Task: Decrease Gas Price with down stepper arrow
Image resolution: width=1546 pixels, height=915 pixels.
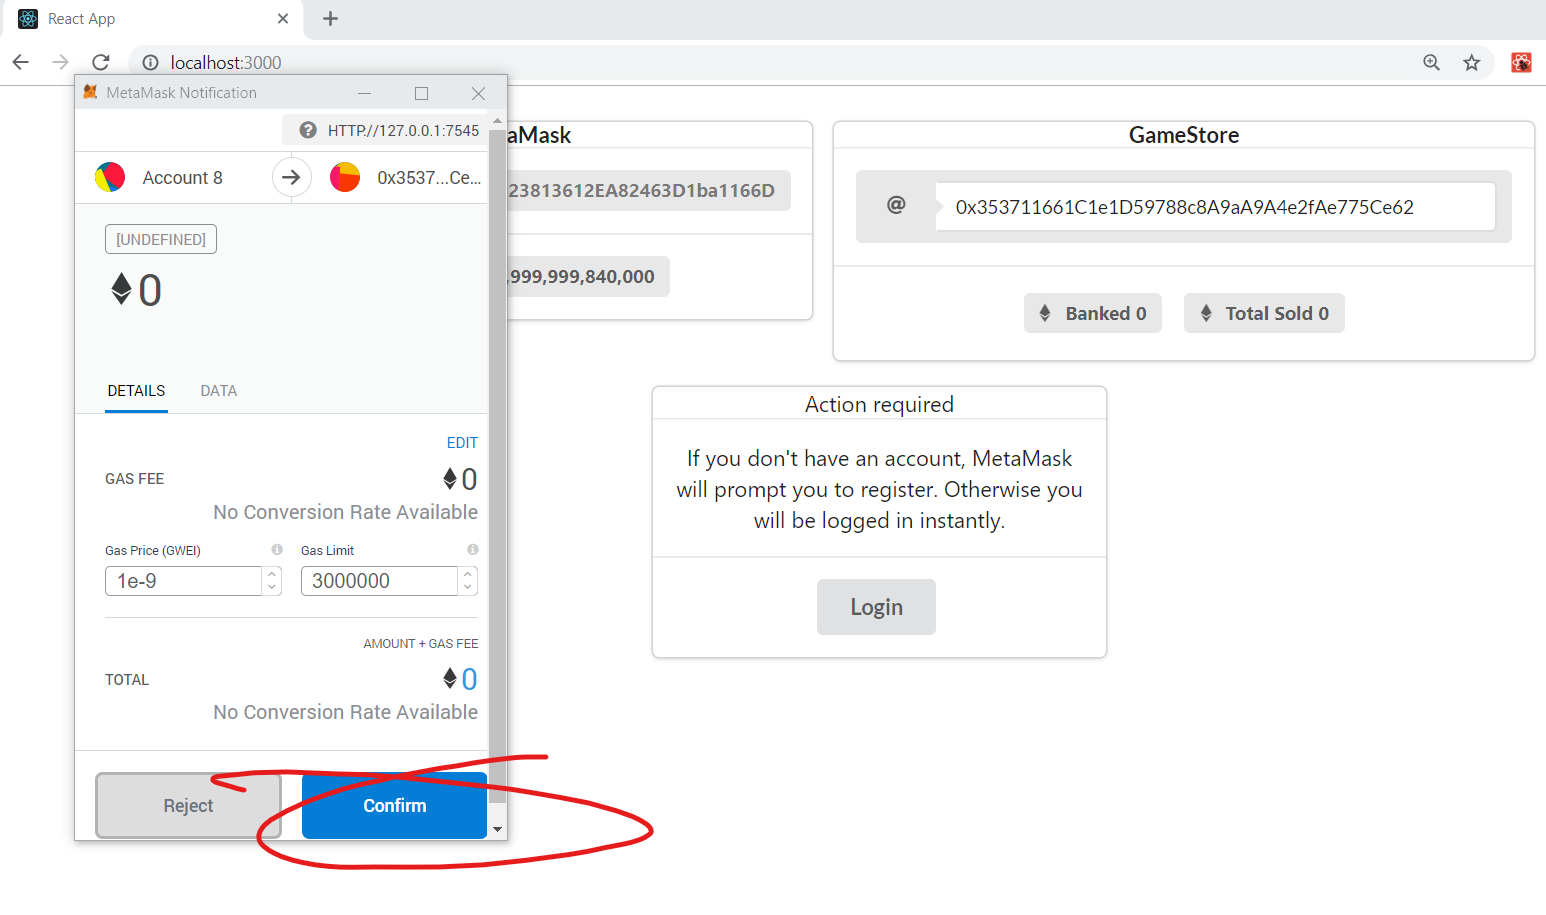Action: (x=272, y=588)
